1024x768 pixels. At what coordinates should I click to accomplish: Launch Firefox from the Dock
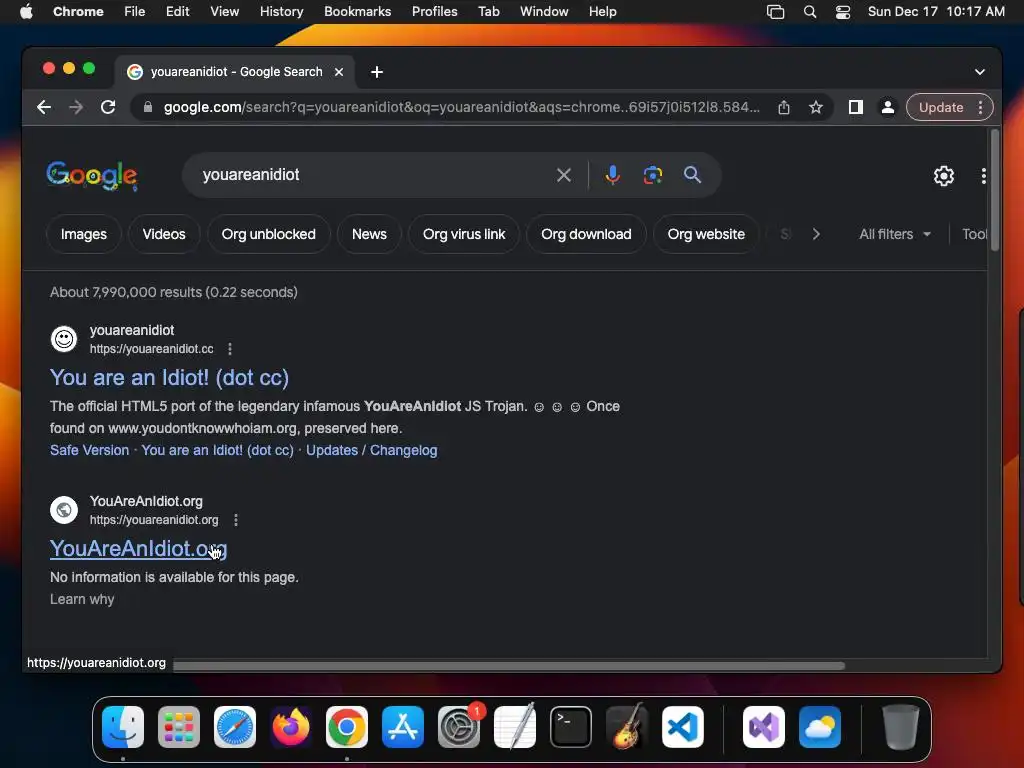(x=291, y=727)
